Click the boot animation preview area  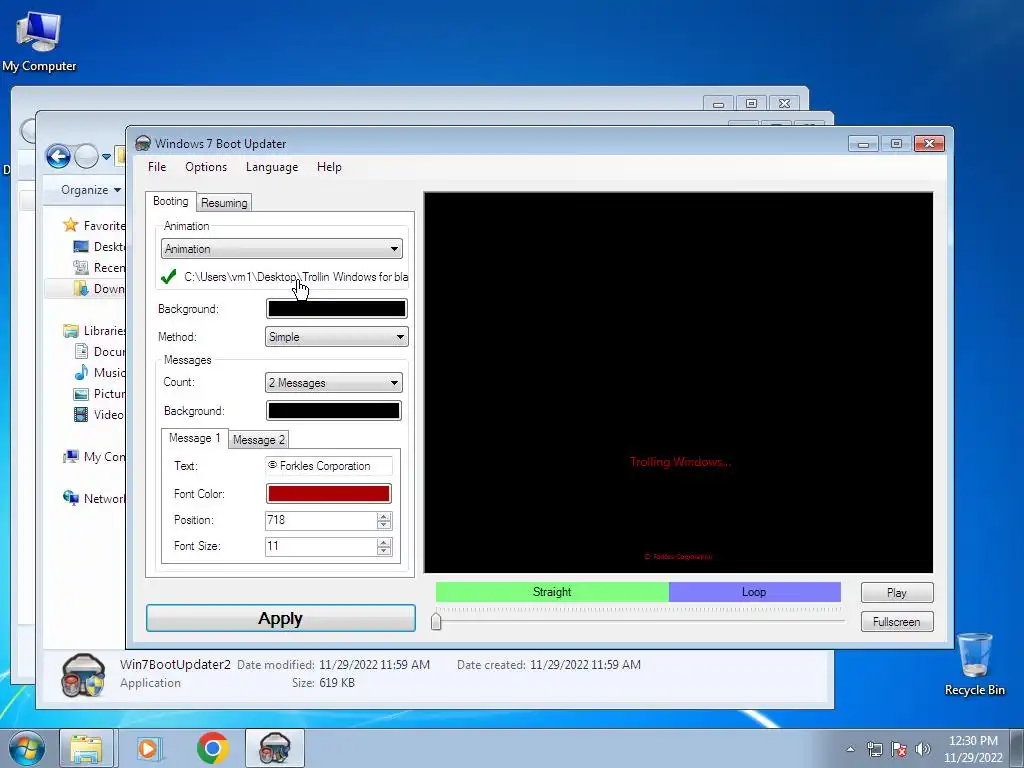pyautogui.click(x=679, y=383)
